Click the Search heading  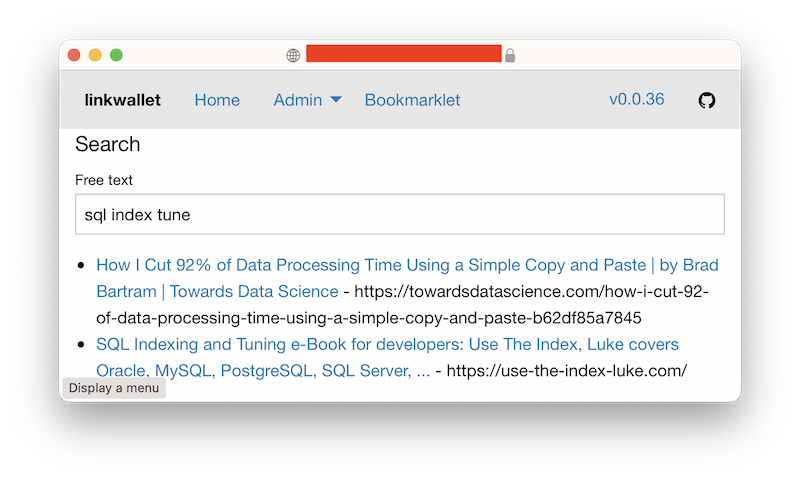coord(108,144)
